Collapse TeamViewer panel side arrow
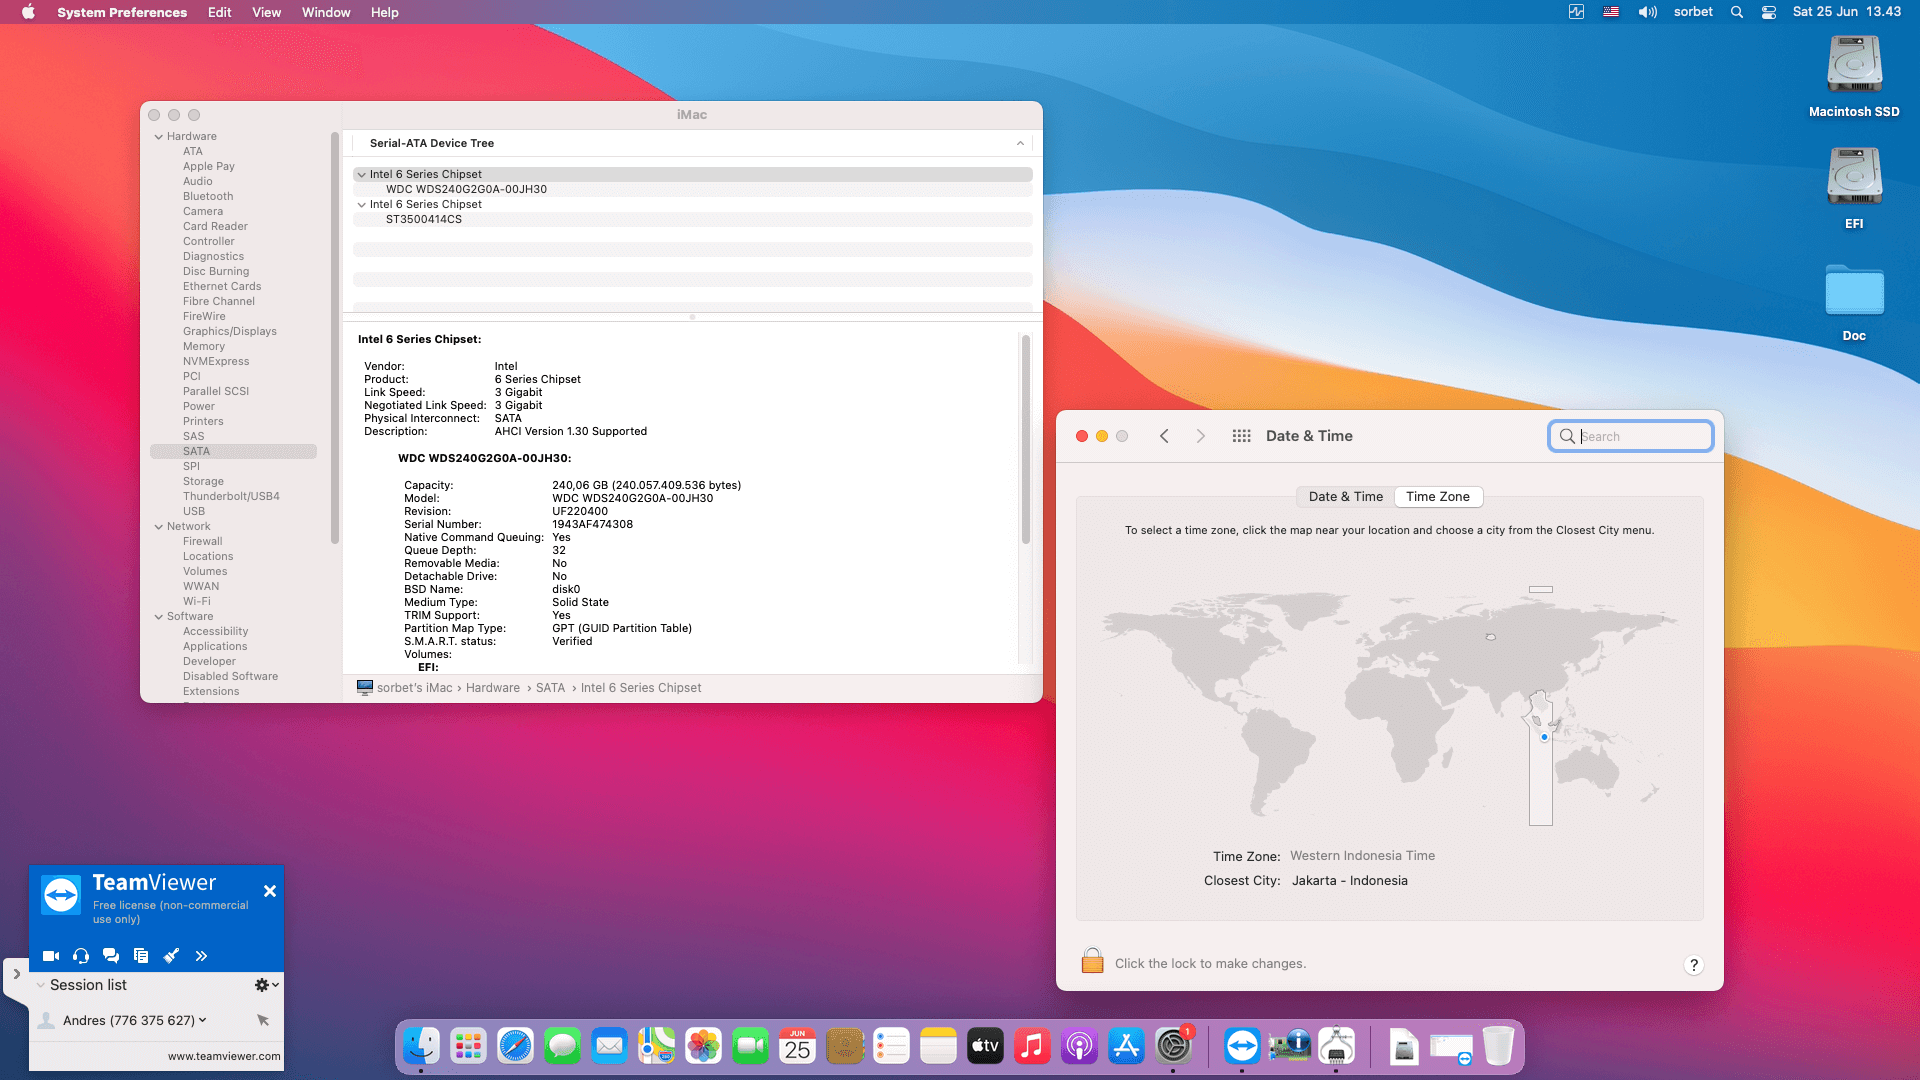The width and height of the screenshot is (1920, 1080). click(x=16, y=974)
